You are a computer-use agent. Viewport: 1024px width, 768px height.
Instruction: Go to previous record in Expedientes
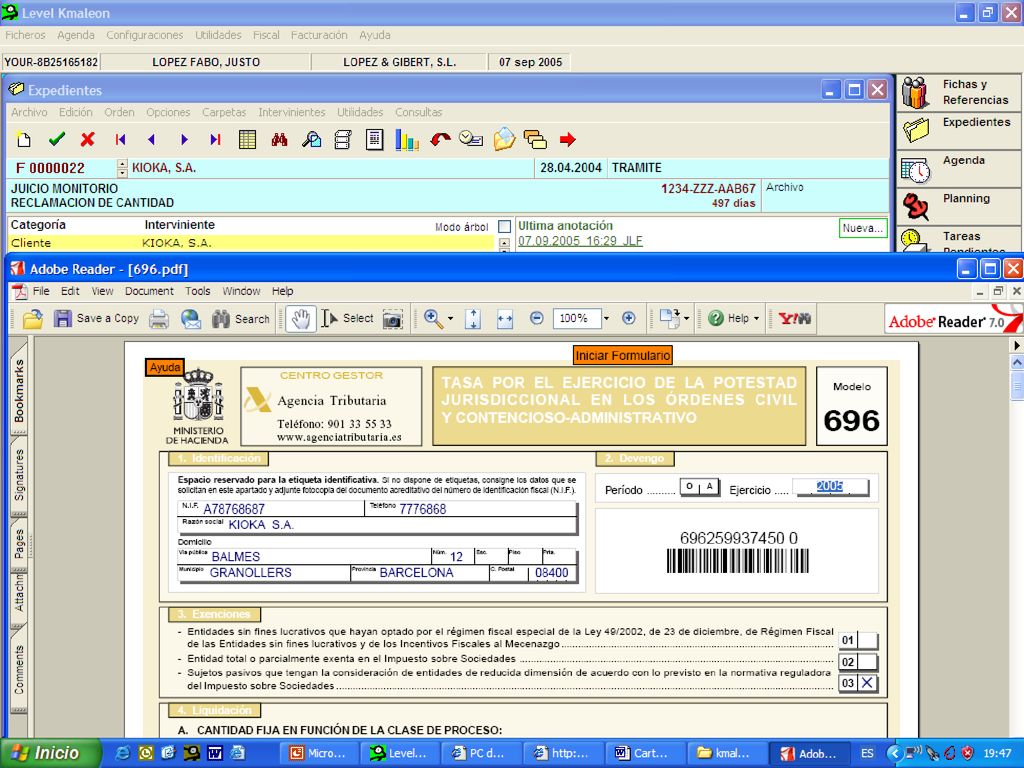pyautogui.click(x=152, y=139)
